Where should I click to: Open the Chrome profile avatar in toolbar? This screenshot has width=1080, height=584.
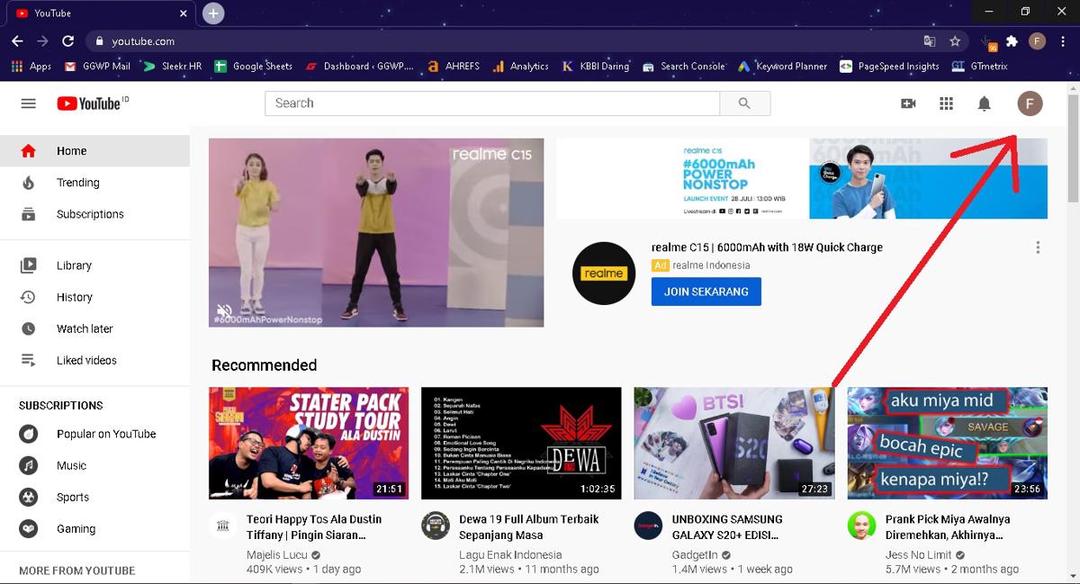pos(1037,41)
